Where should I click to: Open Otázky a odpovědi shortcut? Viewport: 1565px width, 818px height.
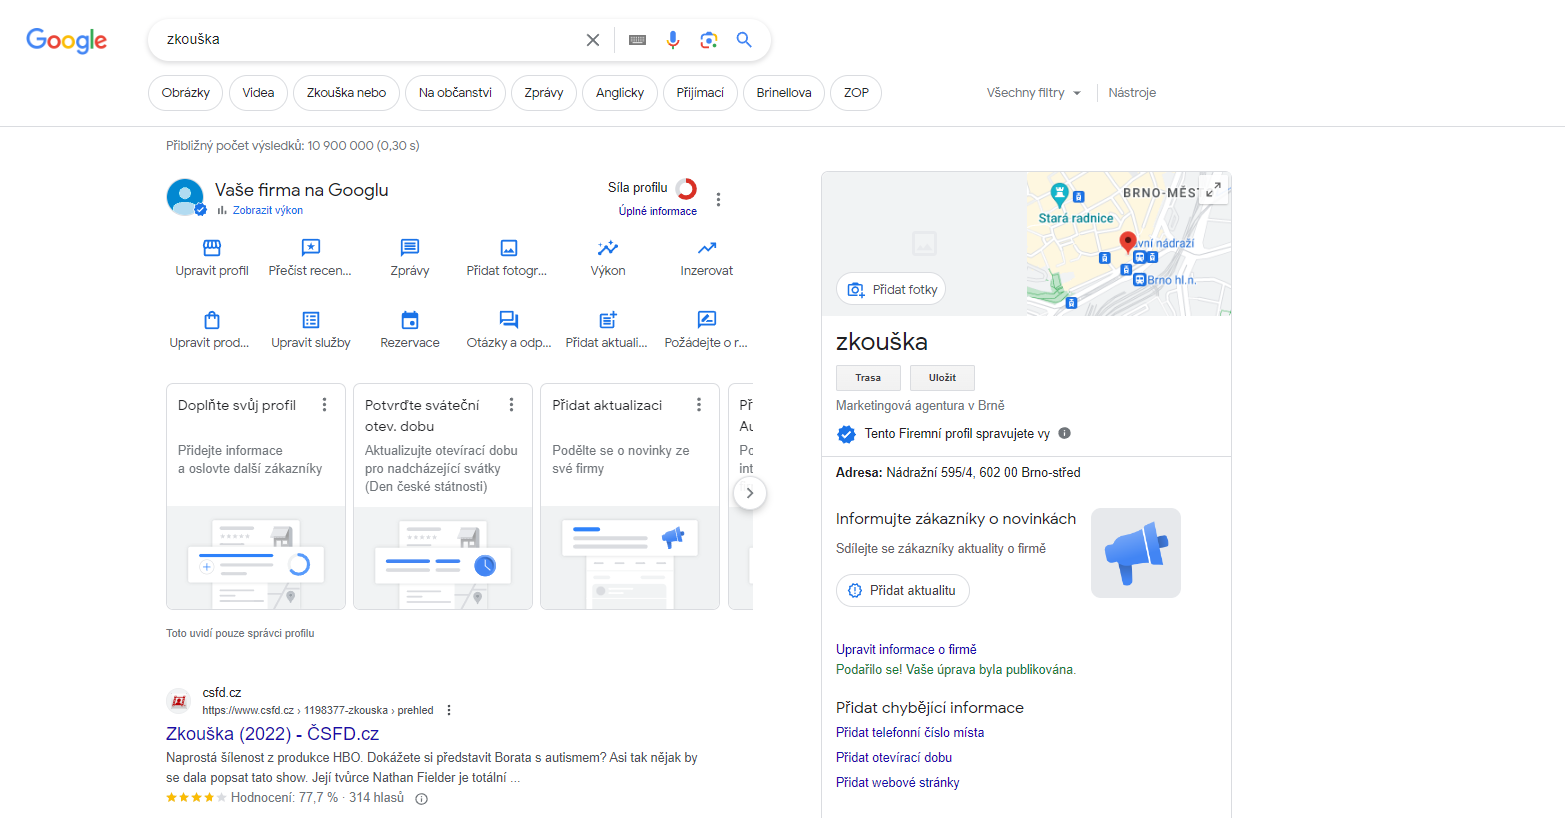[x=509, y=330]
